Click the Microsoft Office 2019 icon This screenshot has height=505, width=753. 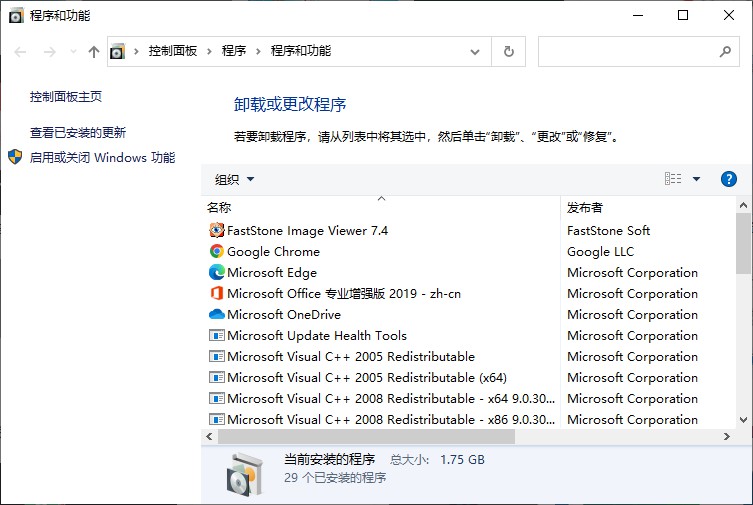click(217, 293)
